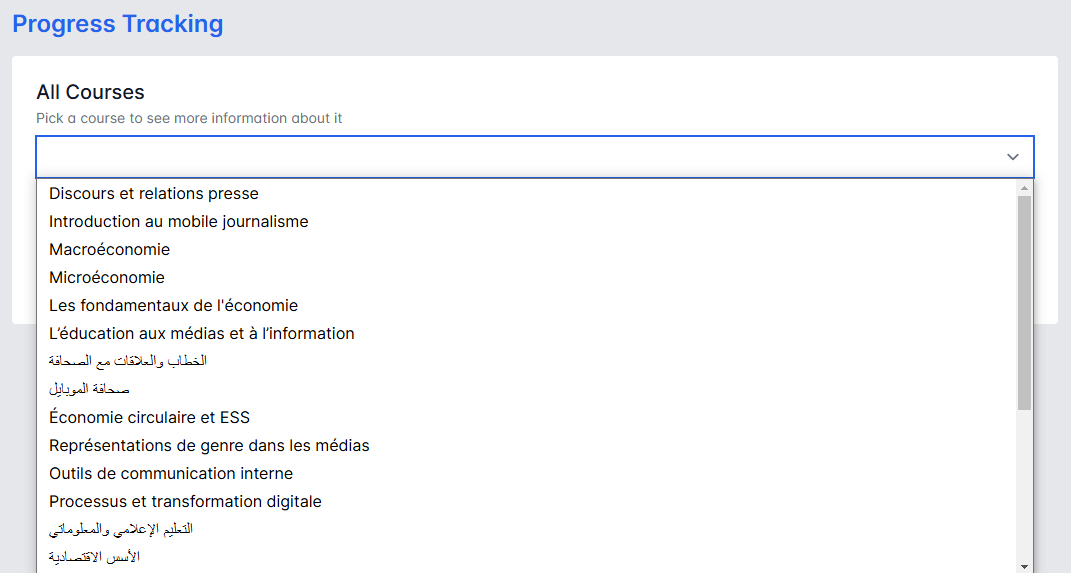Select the Macroéconomie course option

[110, 250]
